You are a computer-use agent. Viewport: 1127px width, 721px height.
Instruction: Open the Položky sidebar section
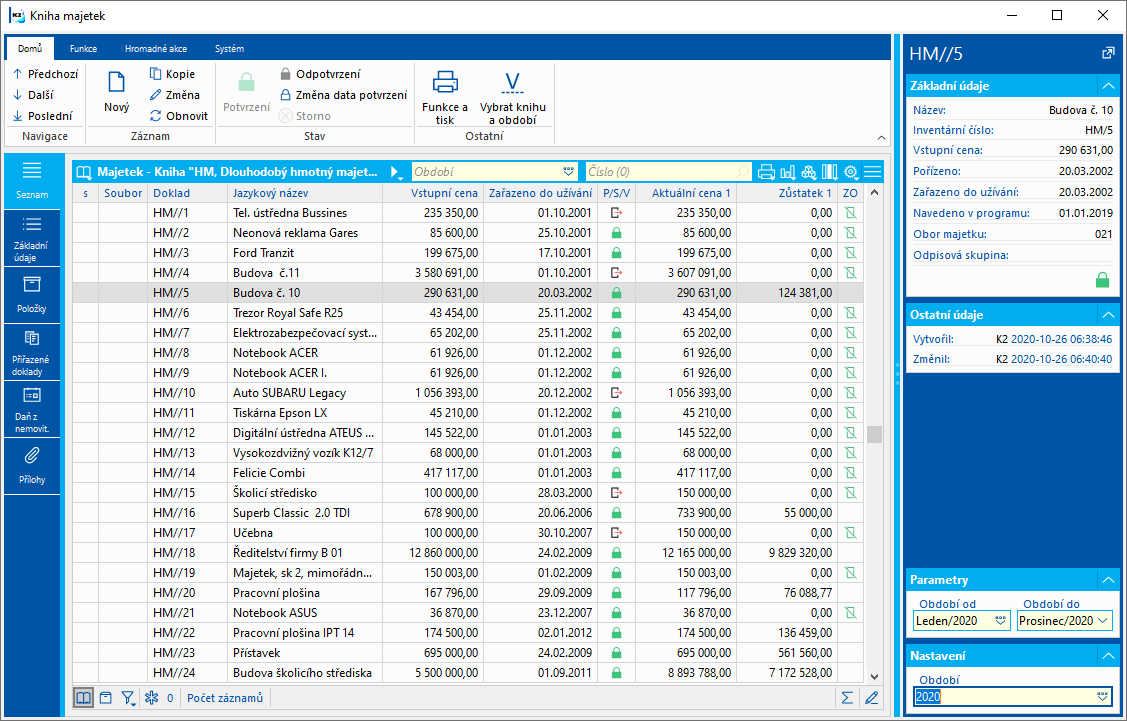click(32, 294)
